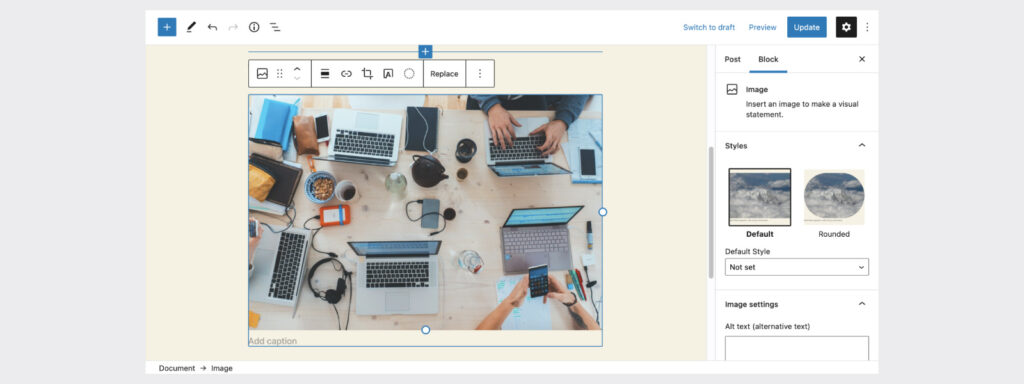The height and width of the screenshot is (384, 1024).
Task: Open block options three-dot menu
Action: click(480, 74)
